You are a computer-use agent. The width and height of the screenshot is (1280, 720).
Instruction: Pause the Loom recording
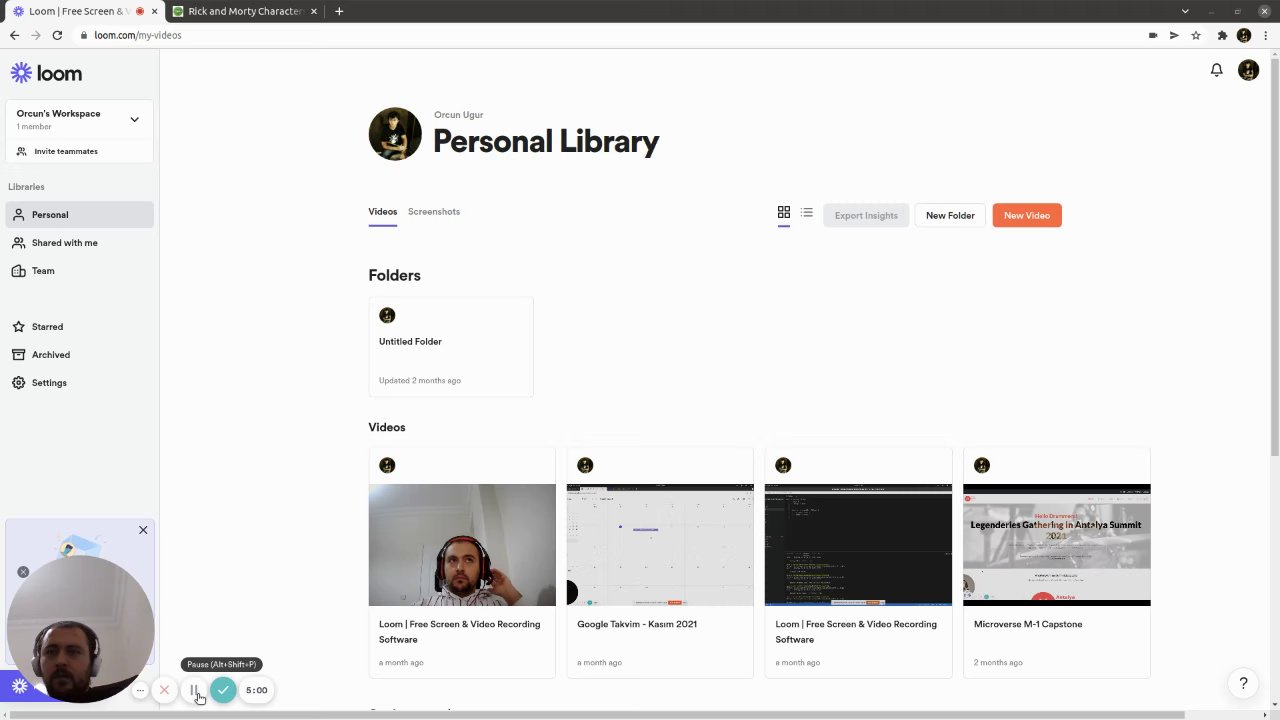[x=194, y=690]
